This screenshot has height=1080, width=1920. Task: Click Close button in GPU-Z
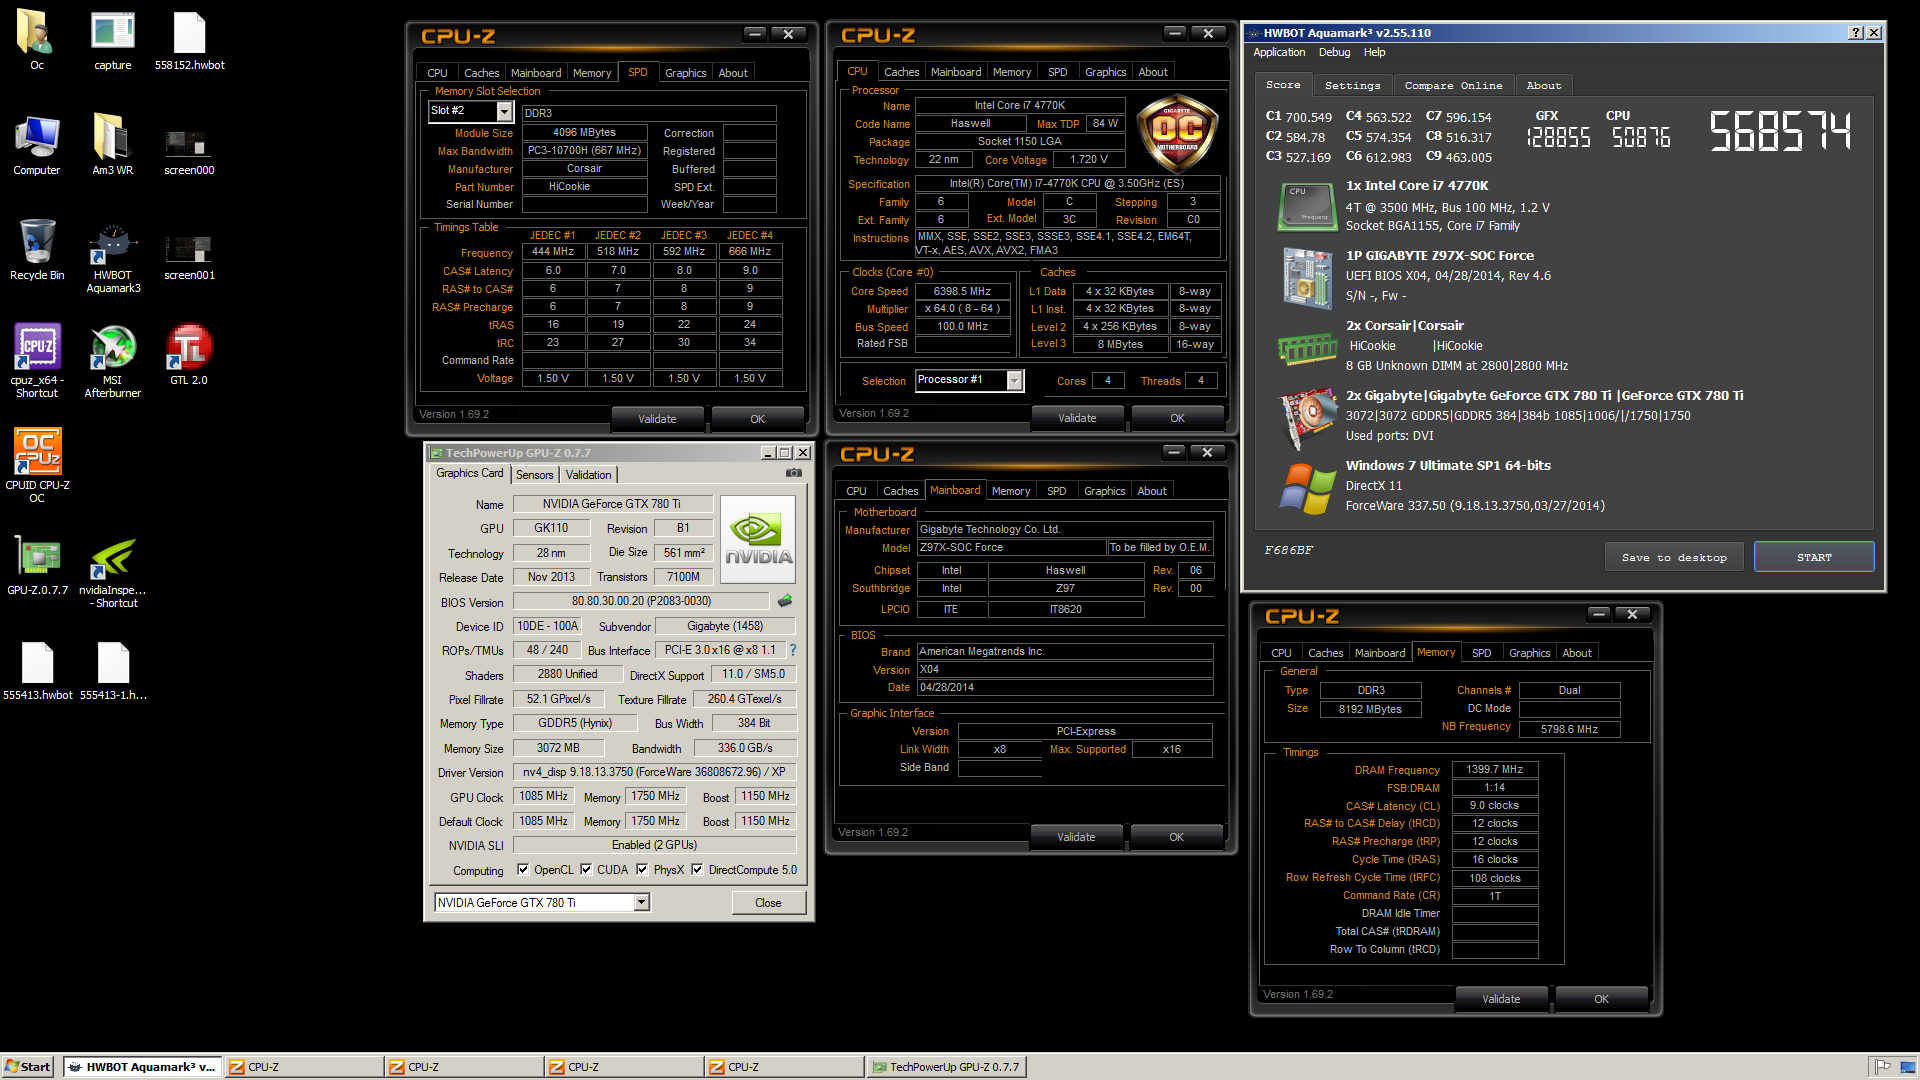768,902
